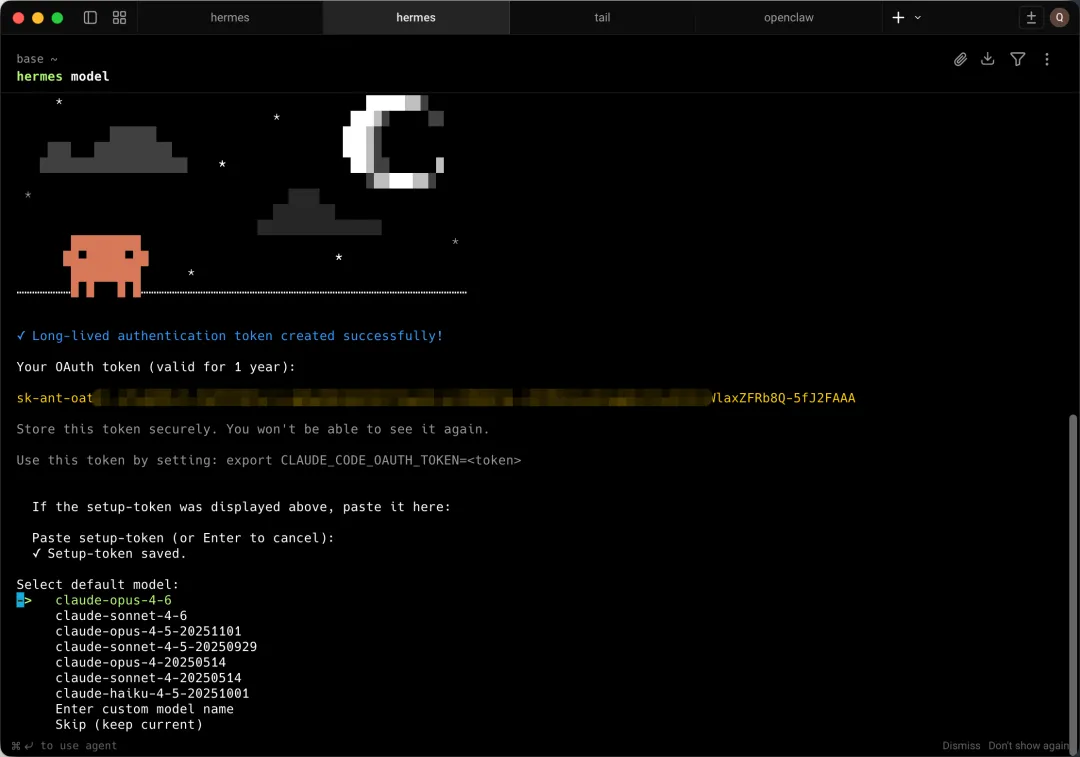The height and width of the screenshot is (757, 1080).
Task: Switch to the first hermes tab
Action: pyautogui.click(x=230, y=17)
